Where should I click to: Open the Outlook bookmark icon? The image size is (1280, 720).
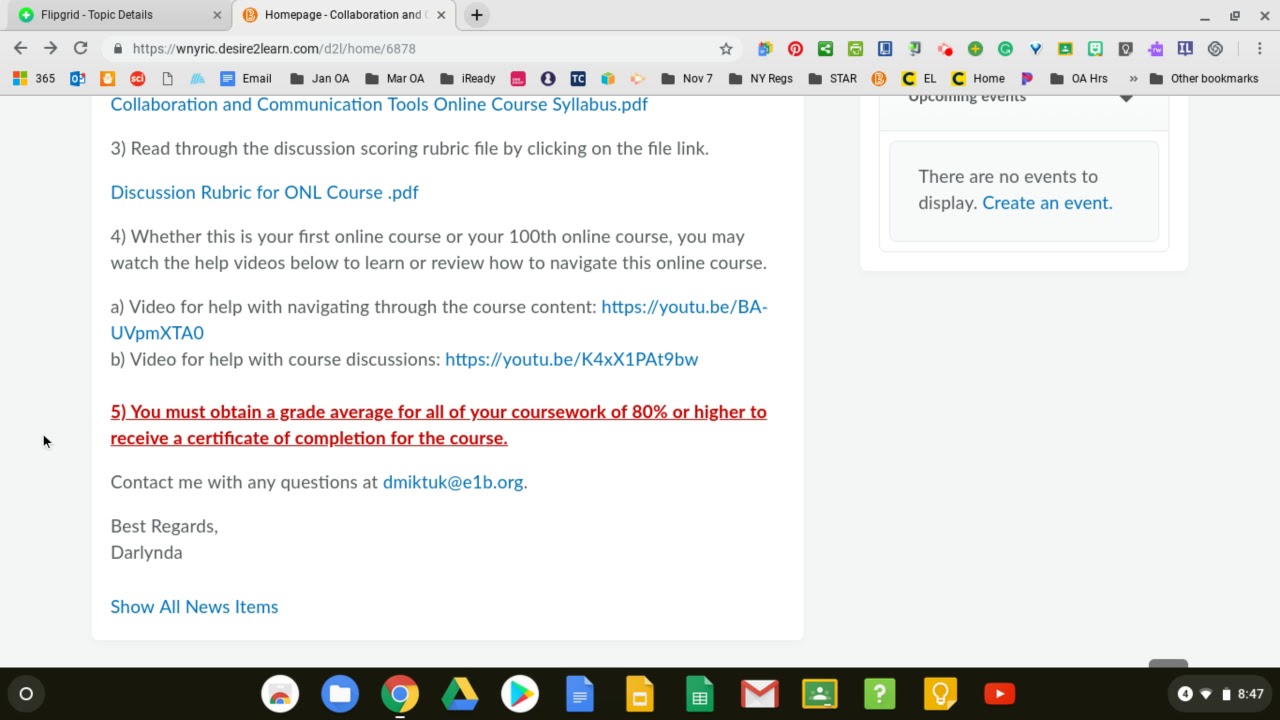[x=78, y=78]
